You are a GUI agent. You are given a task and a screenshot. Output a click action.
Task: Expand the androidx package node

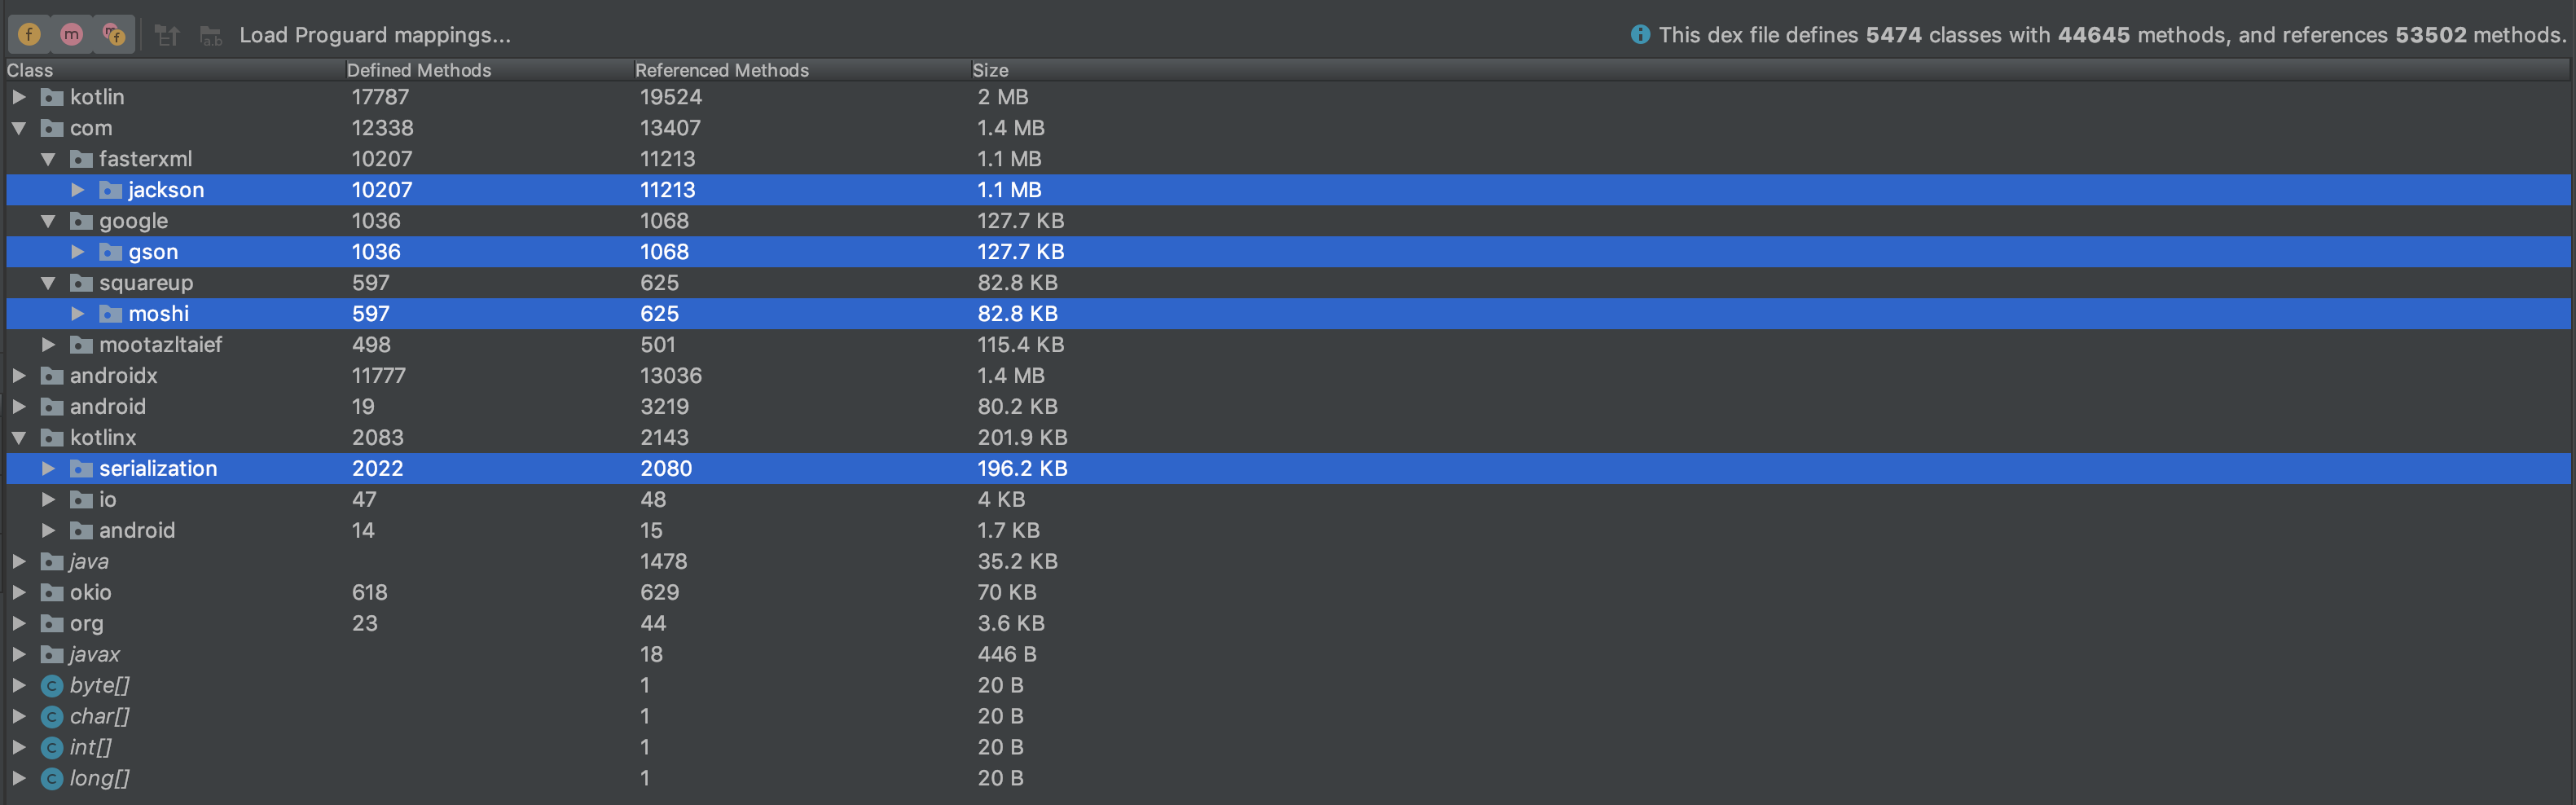(x=19, y=376)
